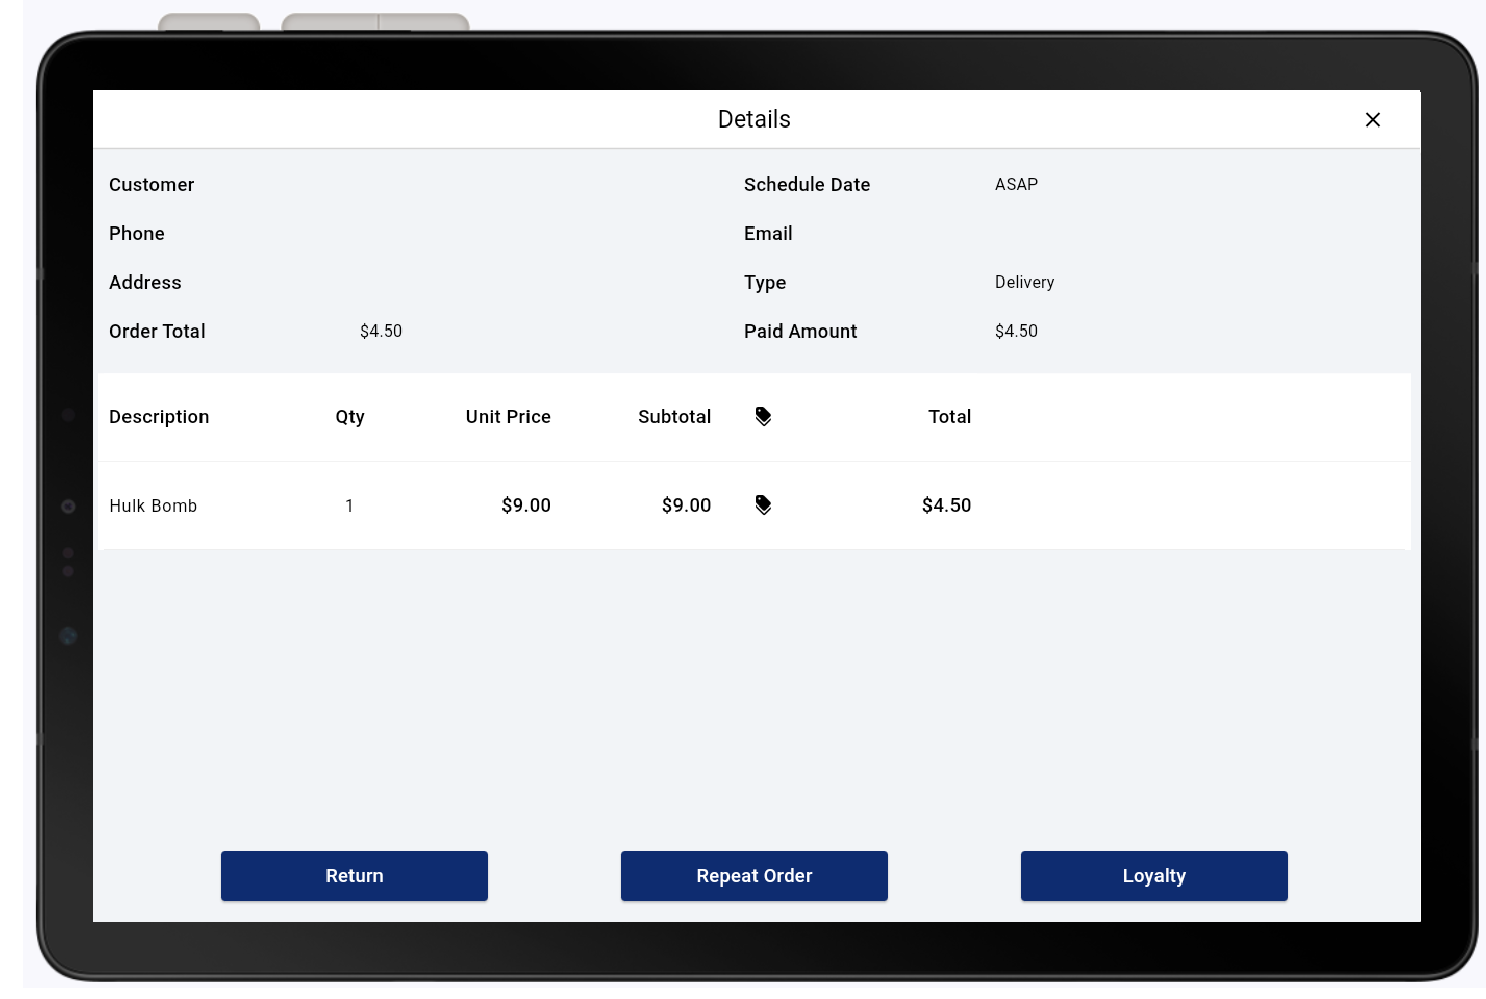Click the discount tag icon in the table header
Screen dimensions: 1486x999
click(763, 416)
